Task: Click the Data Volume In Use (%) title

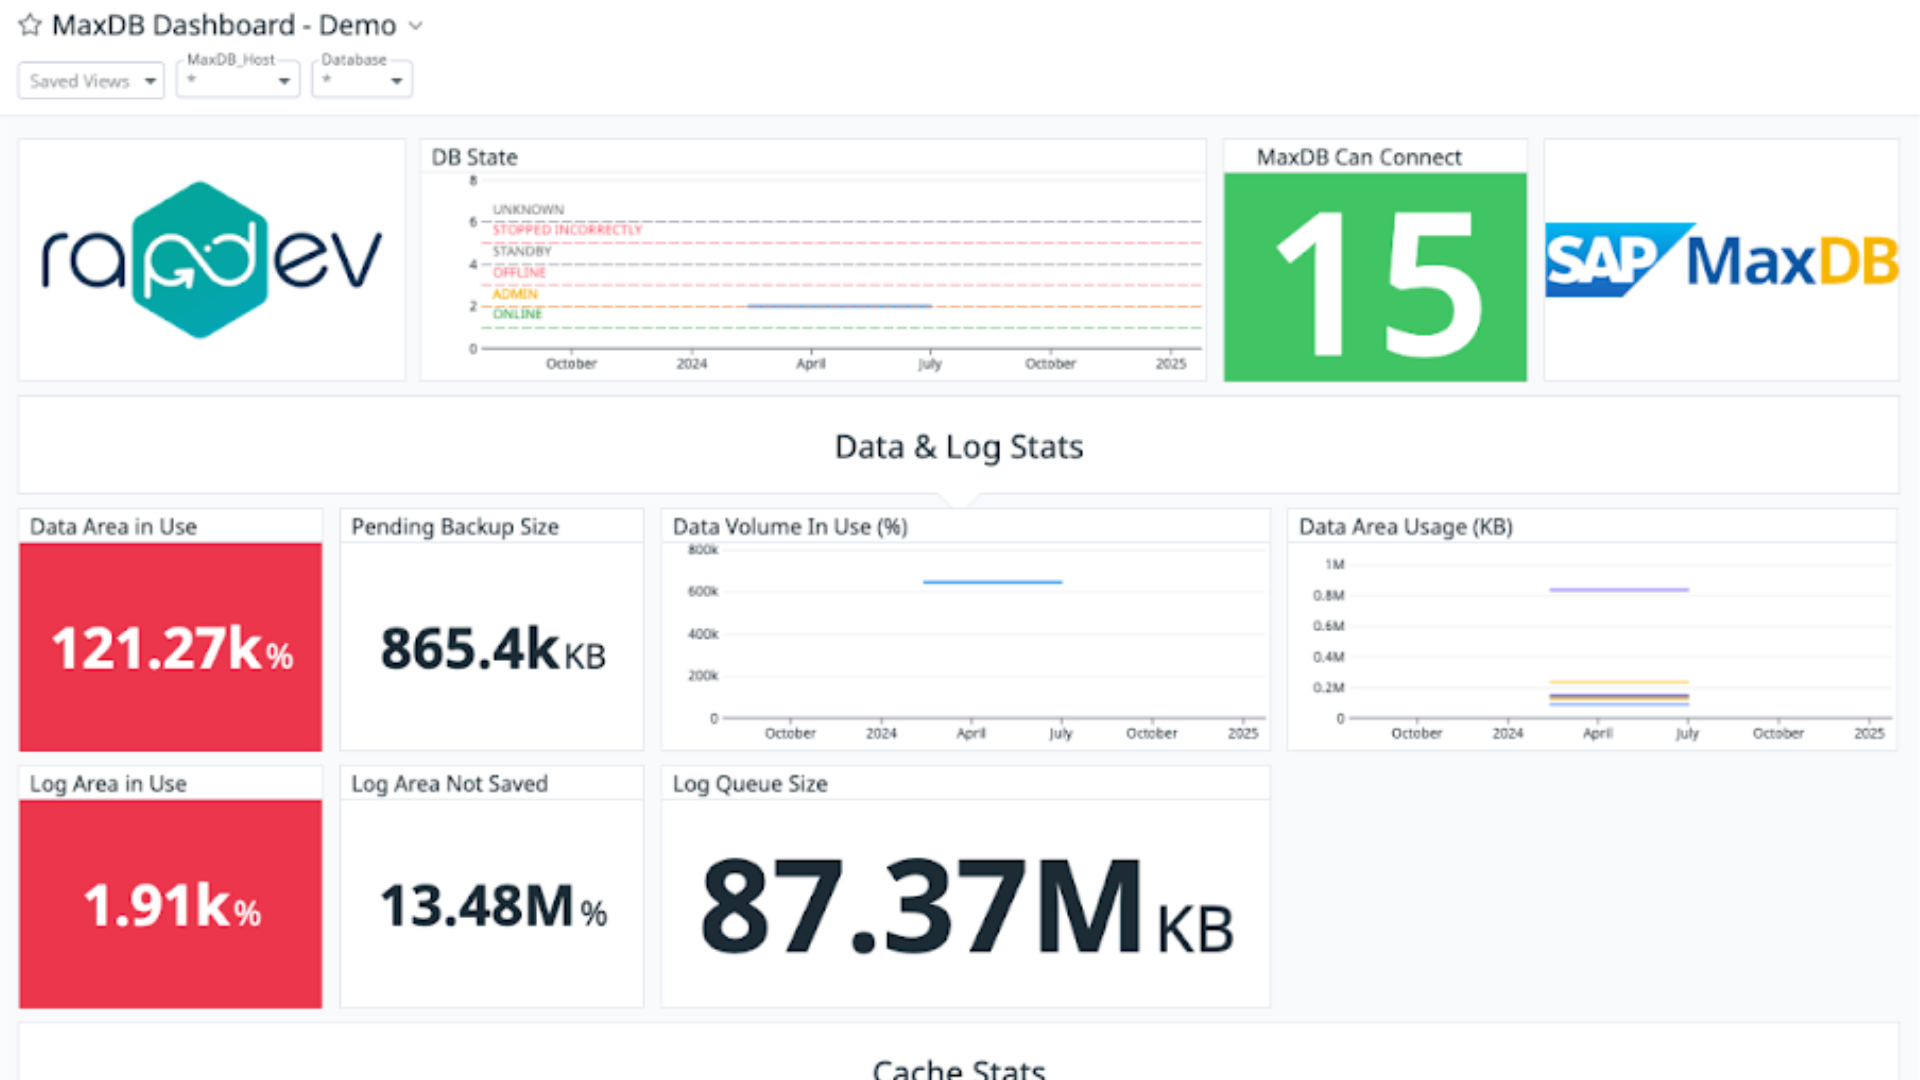Action: pyautogui.click(x=790, y=527)
